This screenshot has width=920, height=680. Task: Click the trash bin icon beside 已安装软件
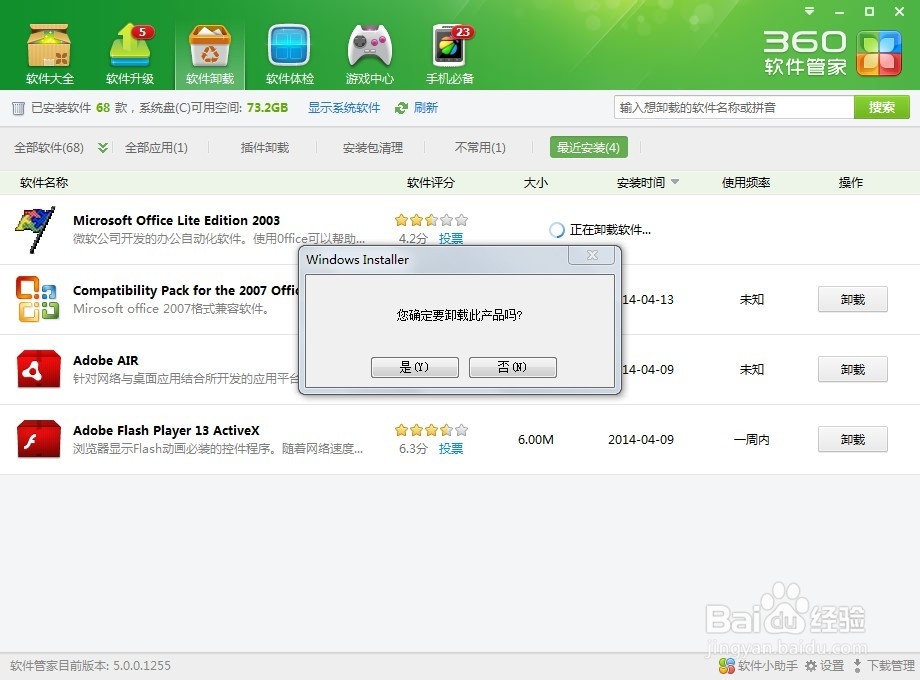18,108
